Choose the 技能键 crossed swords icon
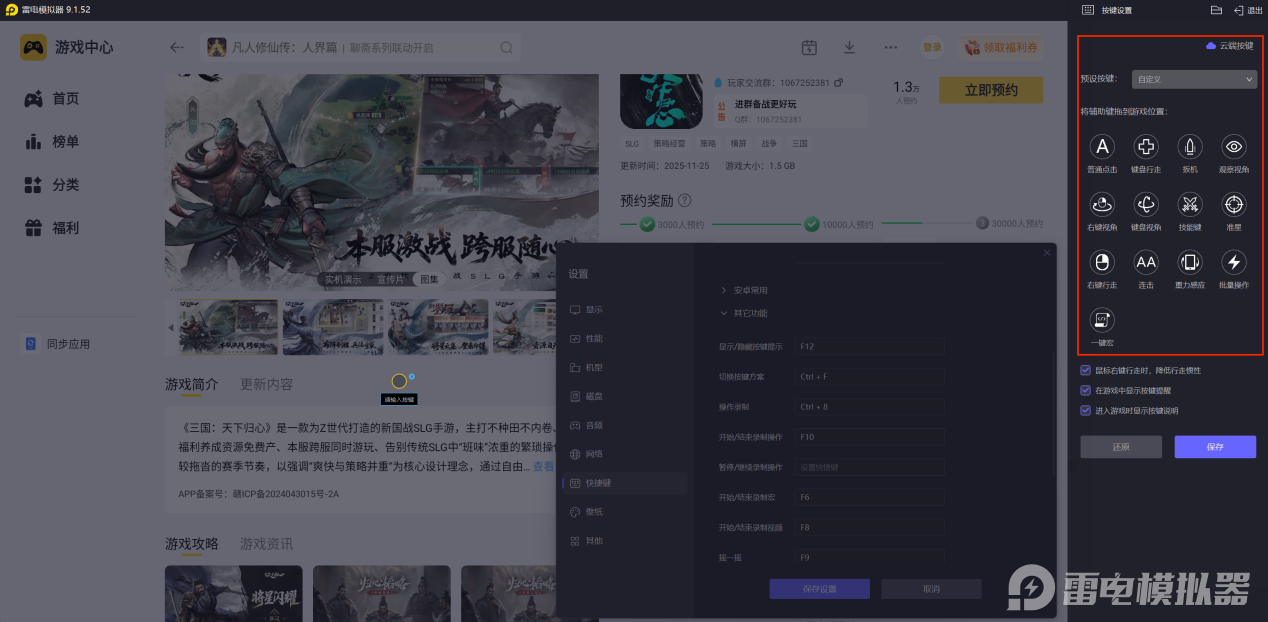This screenshot has width=1268, height=622. (x=1190, y=205)
